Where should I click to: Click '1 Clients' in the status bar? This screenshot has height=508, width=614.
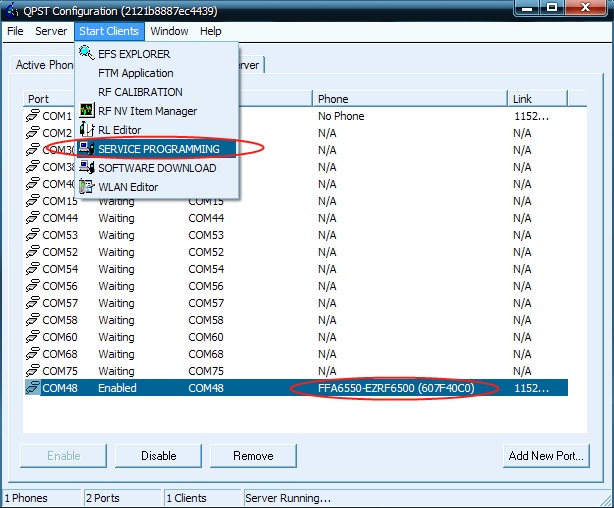(186, 498)
